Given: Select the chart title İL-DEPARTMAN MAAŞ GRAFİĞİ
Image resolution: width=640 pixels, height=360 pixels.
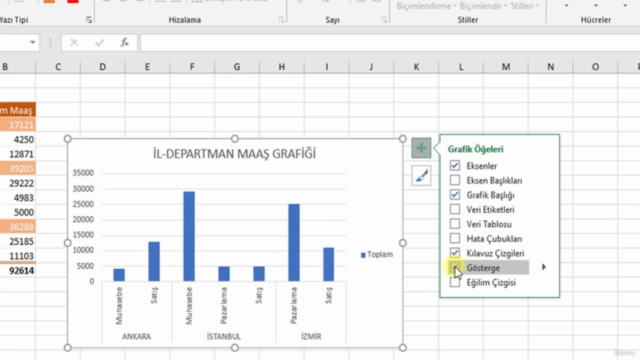Looking at the screenshot, I should coord(234,154).
